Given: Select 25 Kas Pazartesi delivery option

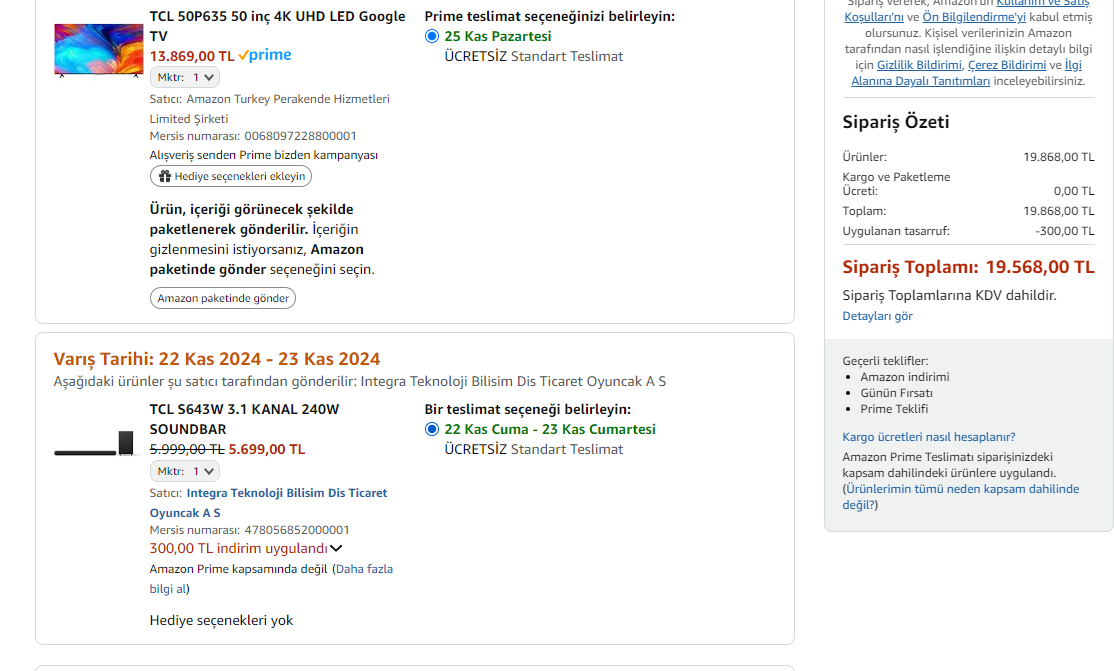Looking at the screenshot, I should pyautogui.click(x=432, y=36).
